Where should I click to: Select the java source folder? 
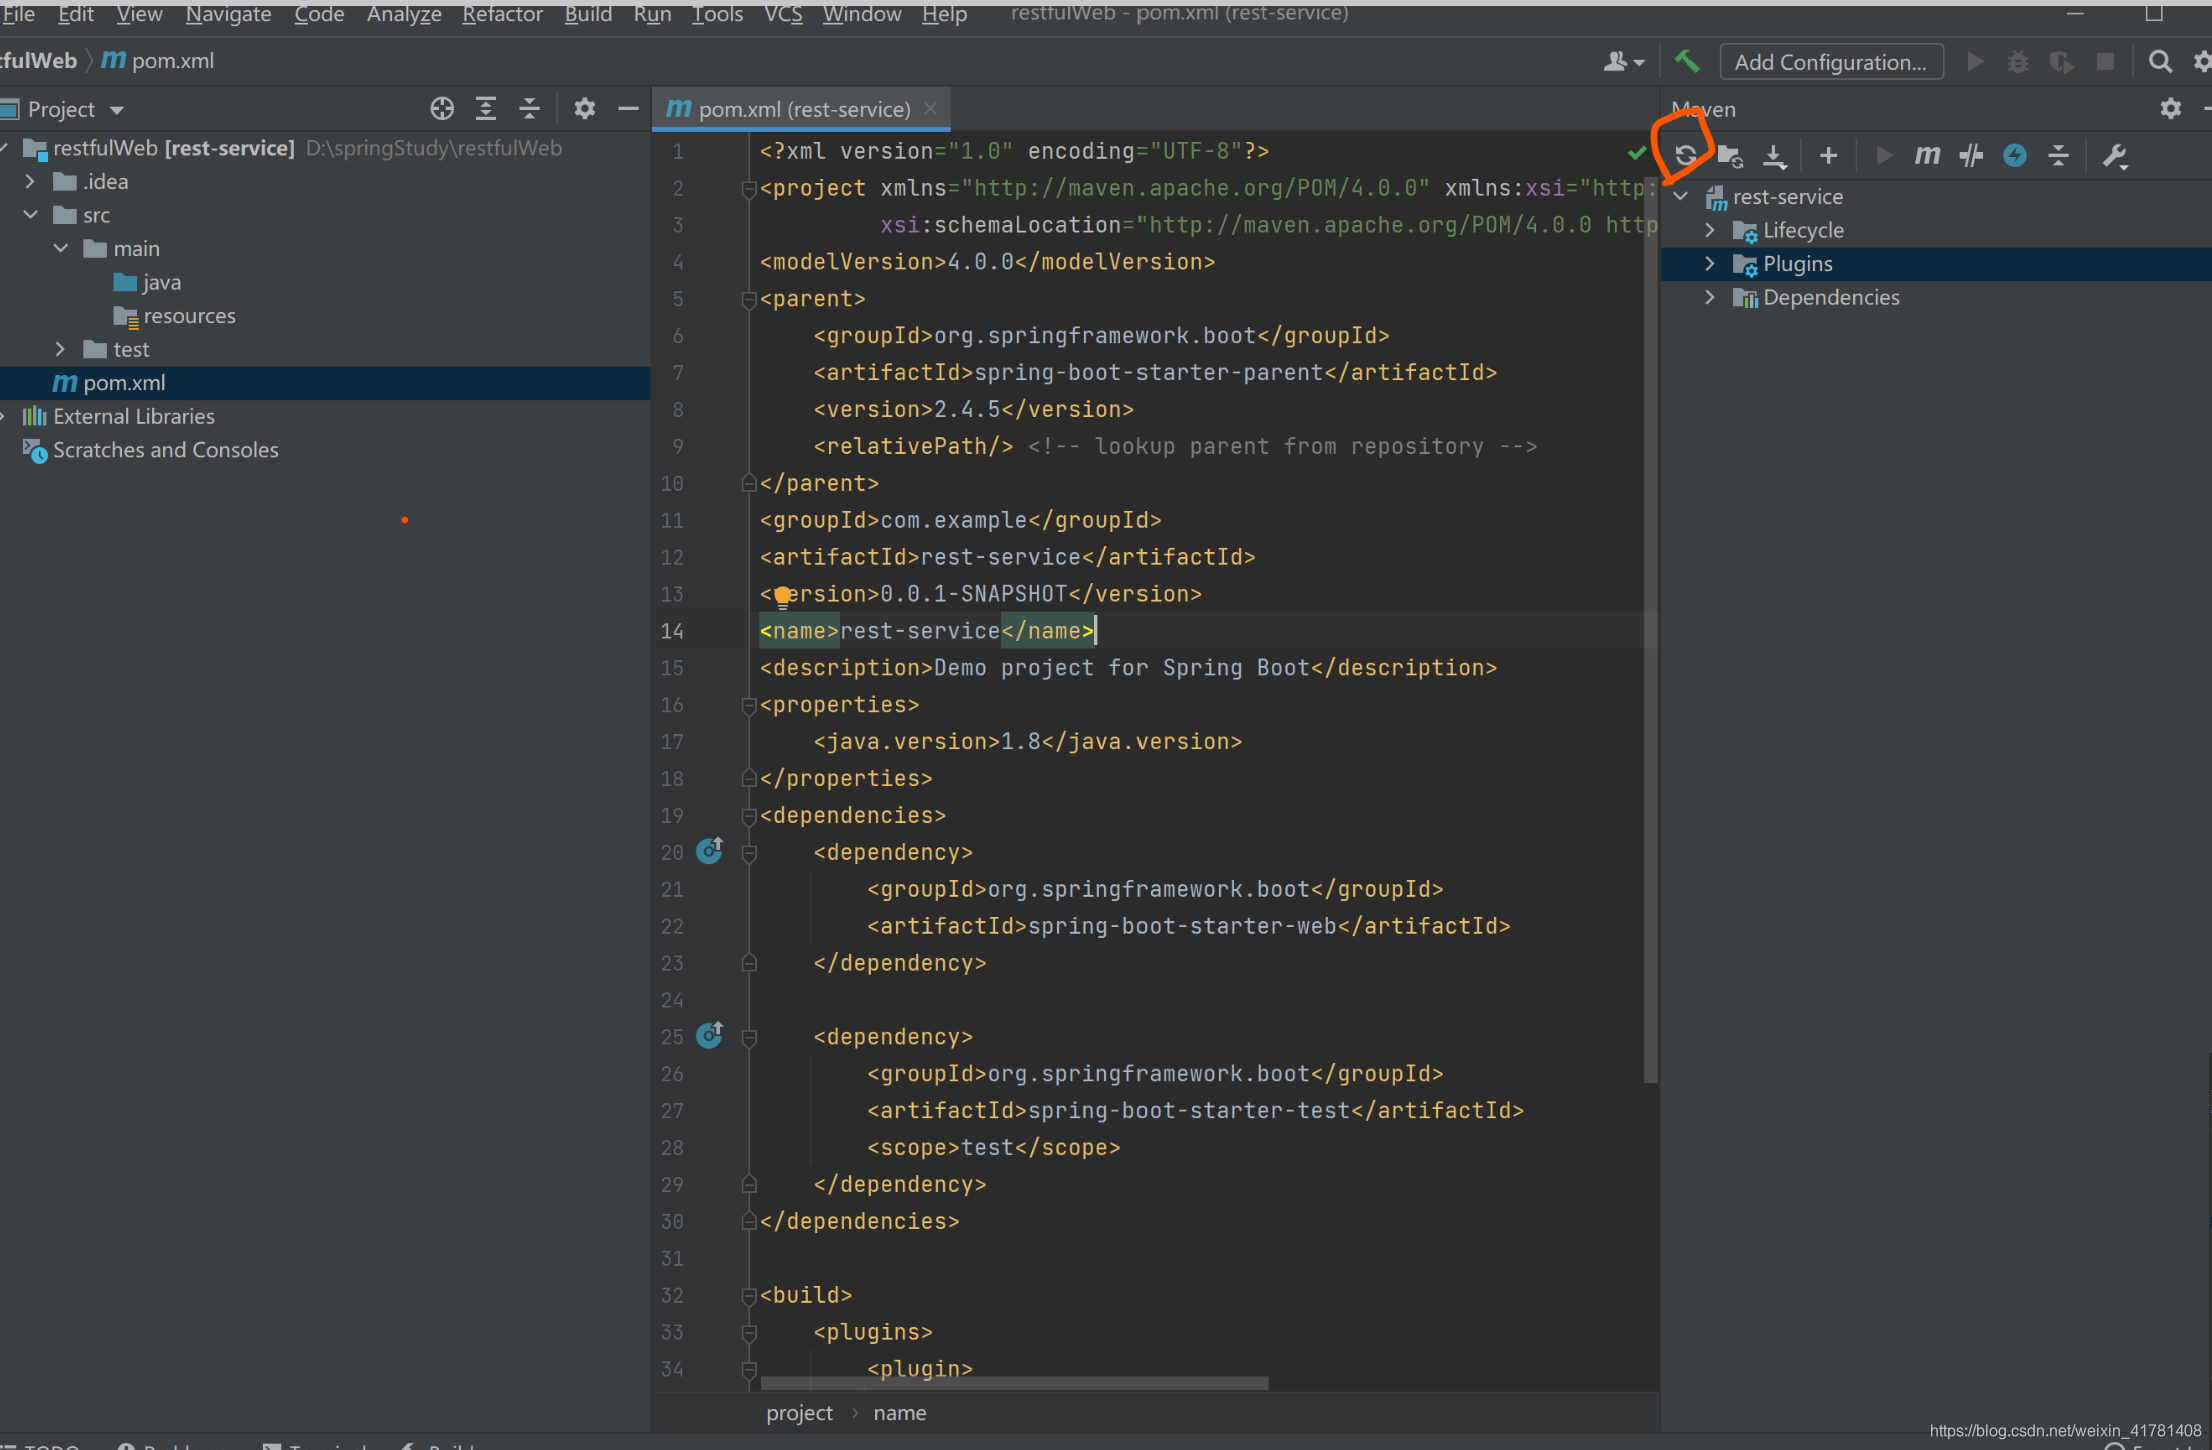(147, 282)
